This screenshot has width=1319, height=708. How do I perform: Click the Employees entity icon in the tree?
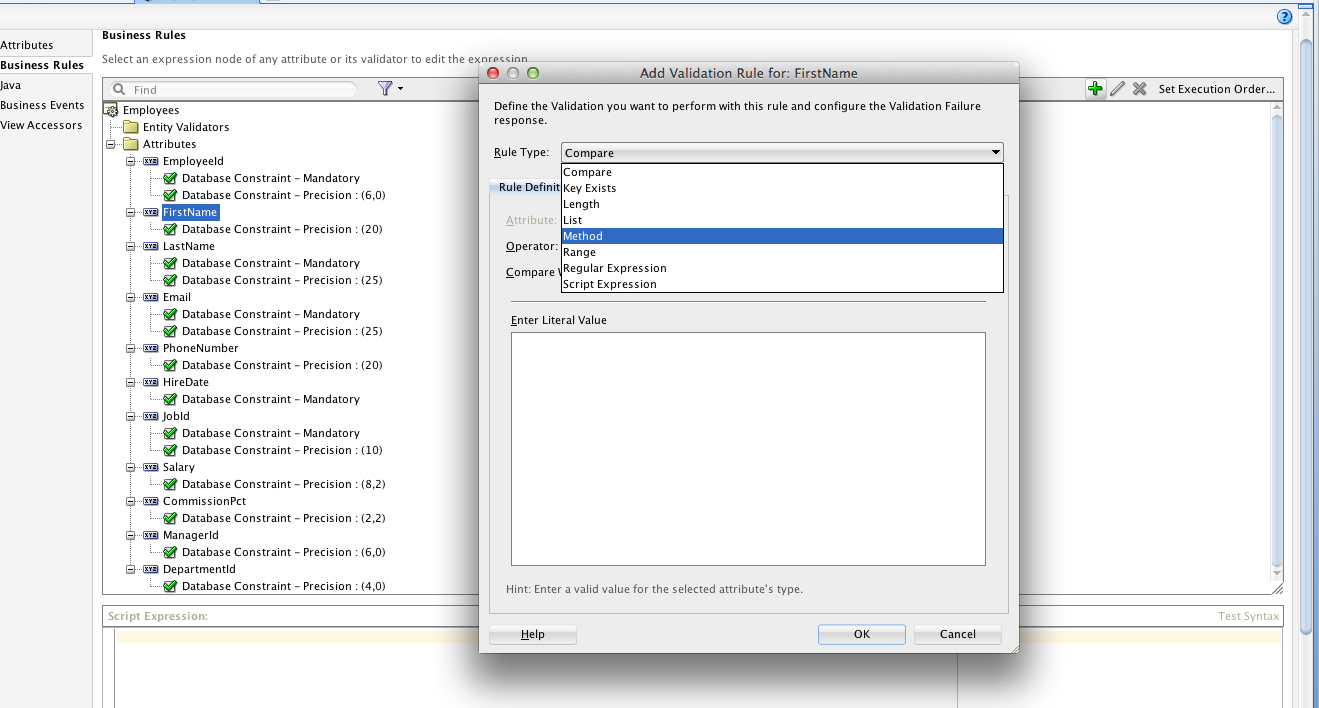(x=110, y=109)
